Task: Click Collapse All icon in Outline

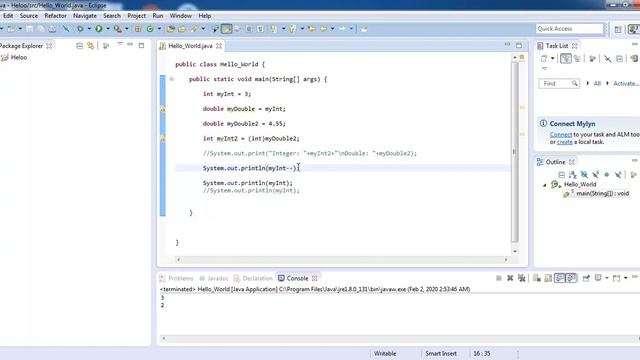Action: point(562,175)
